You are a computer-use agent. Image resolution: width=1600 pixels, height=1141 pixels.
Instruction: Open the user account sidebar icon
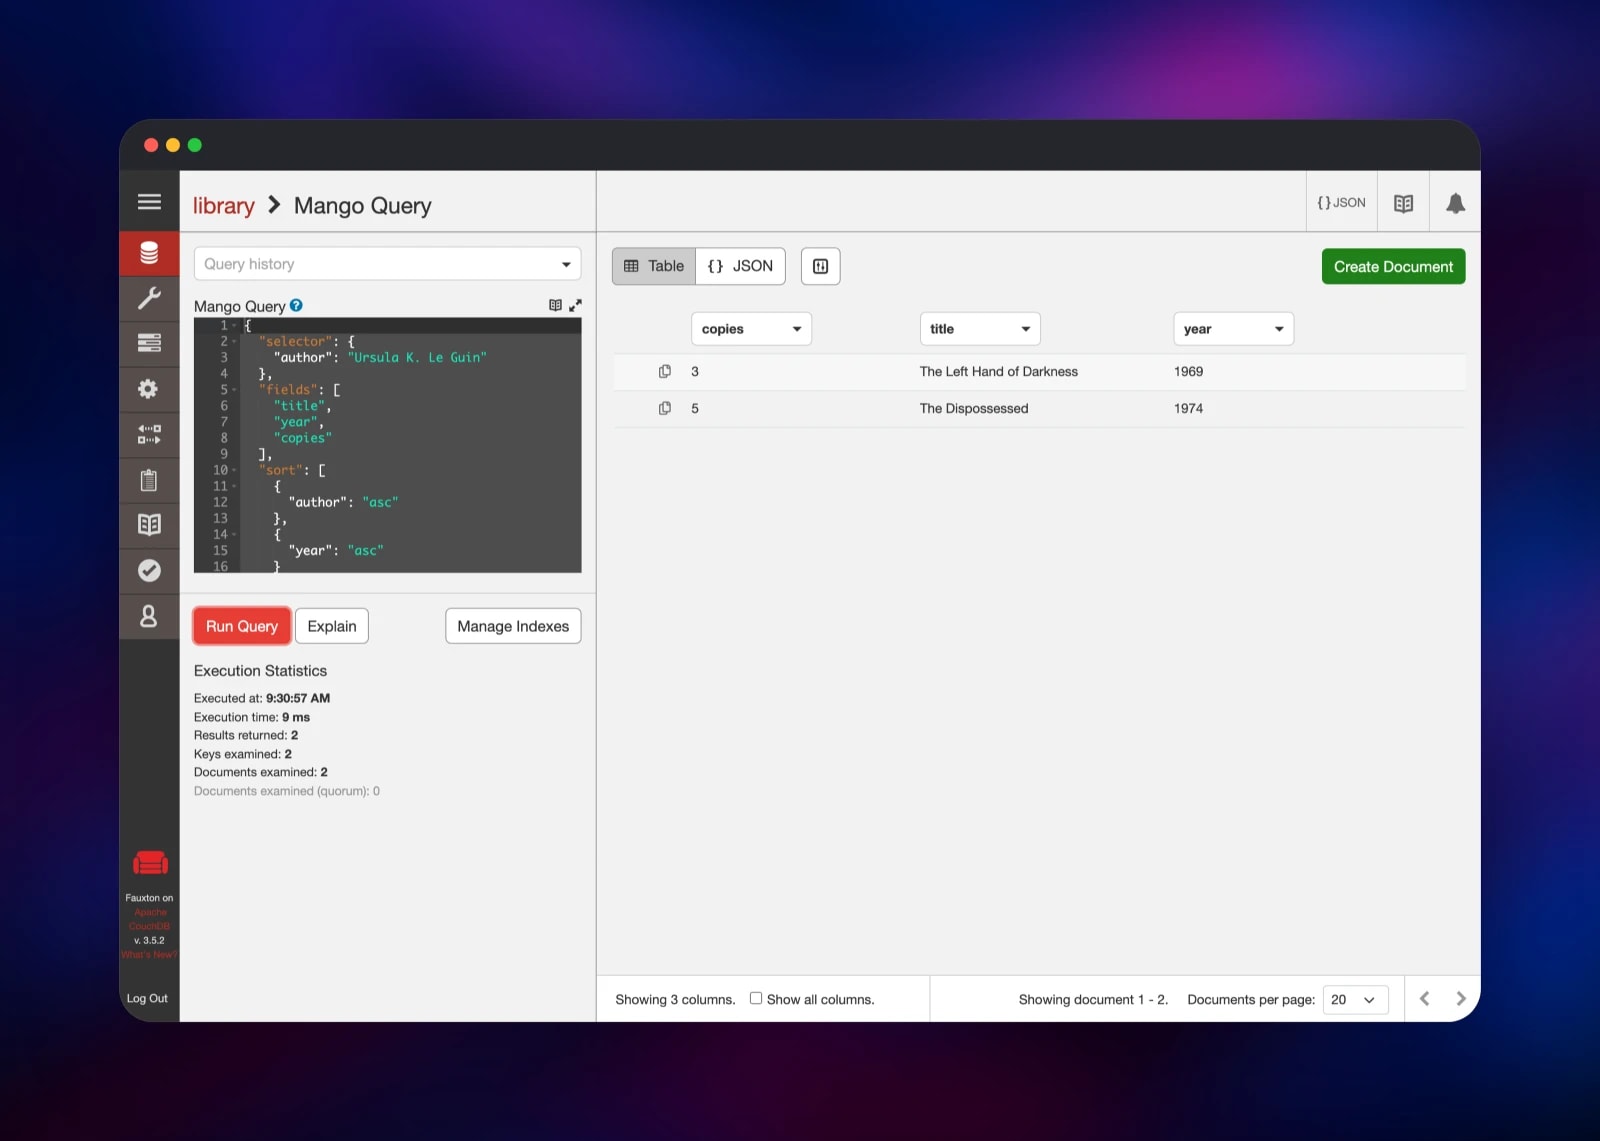click(x=149, y=616)
